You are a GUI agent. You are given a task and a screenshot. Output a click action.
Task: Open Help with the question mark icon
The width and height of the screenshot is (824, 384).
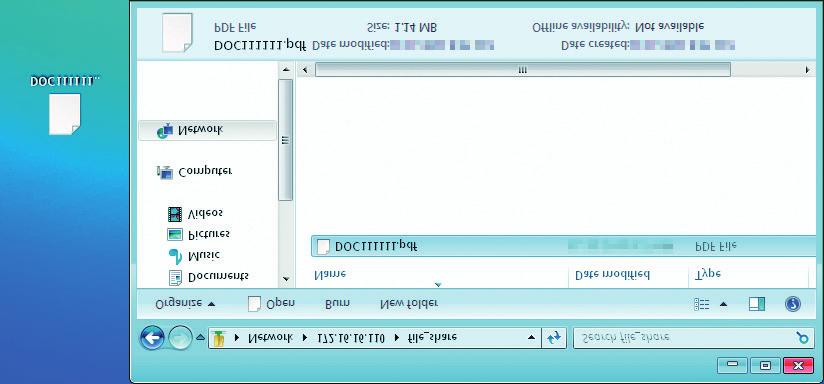(792, 304)
